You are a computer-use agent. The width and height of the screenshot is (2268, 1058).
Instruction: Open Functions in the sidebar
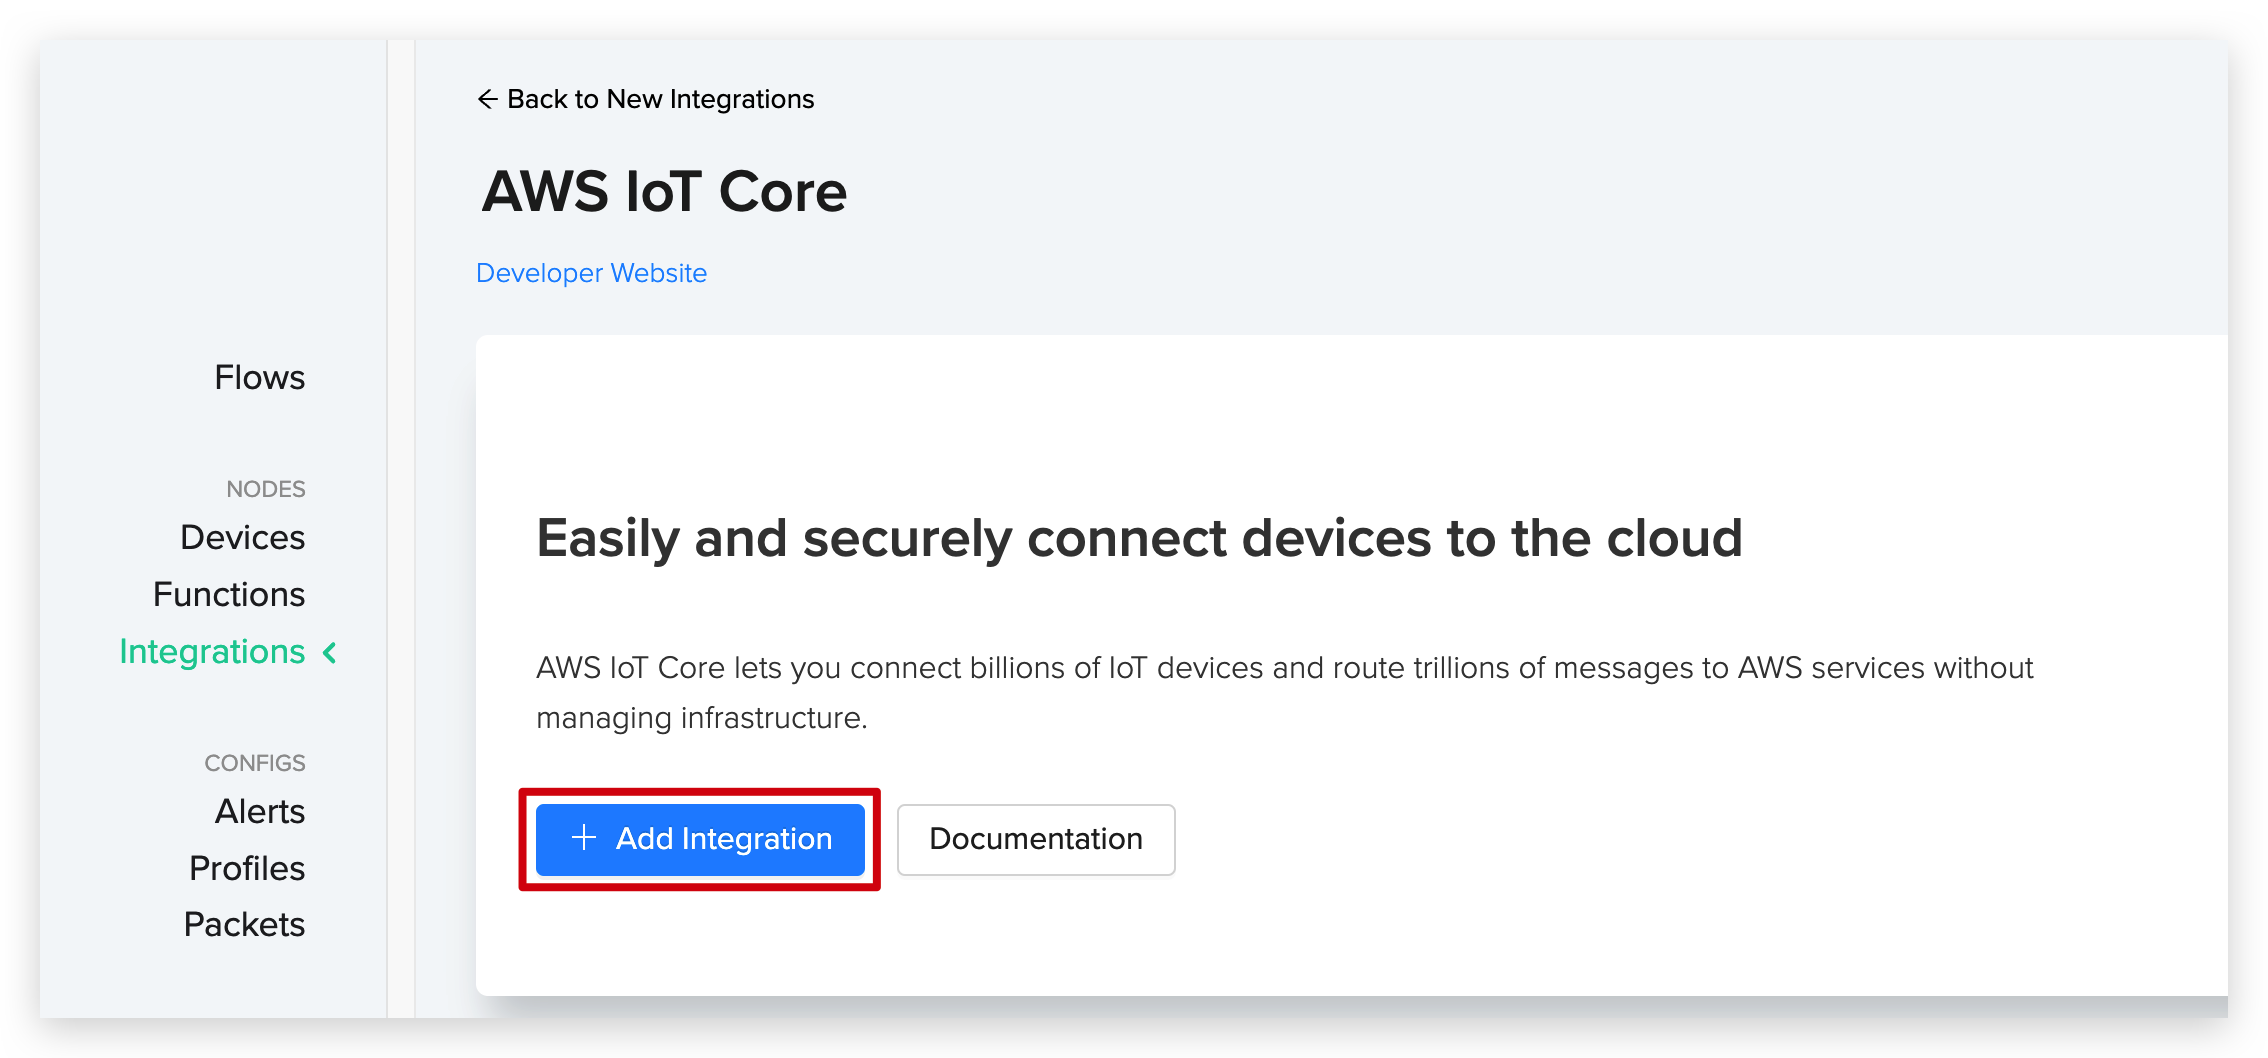click(x=229, y=594)
